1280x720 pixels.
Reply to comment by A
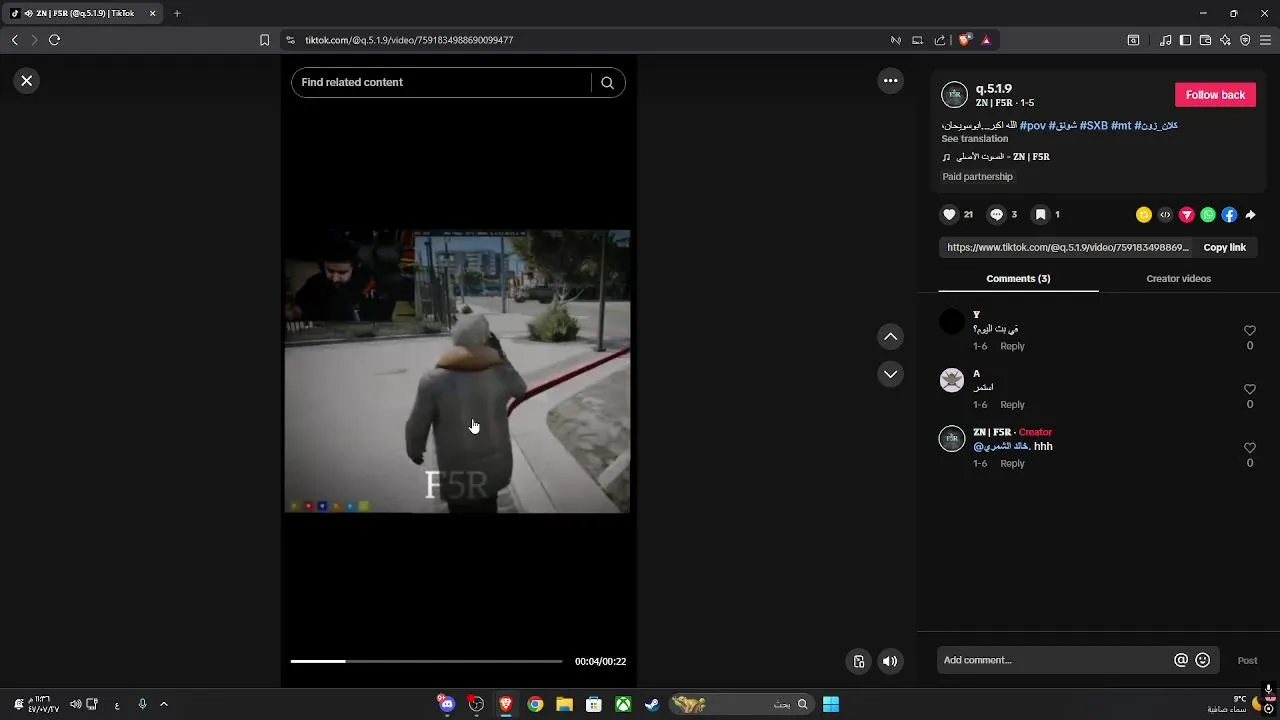click(1012, 405)
